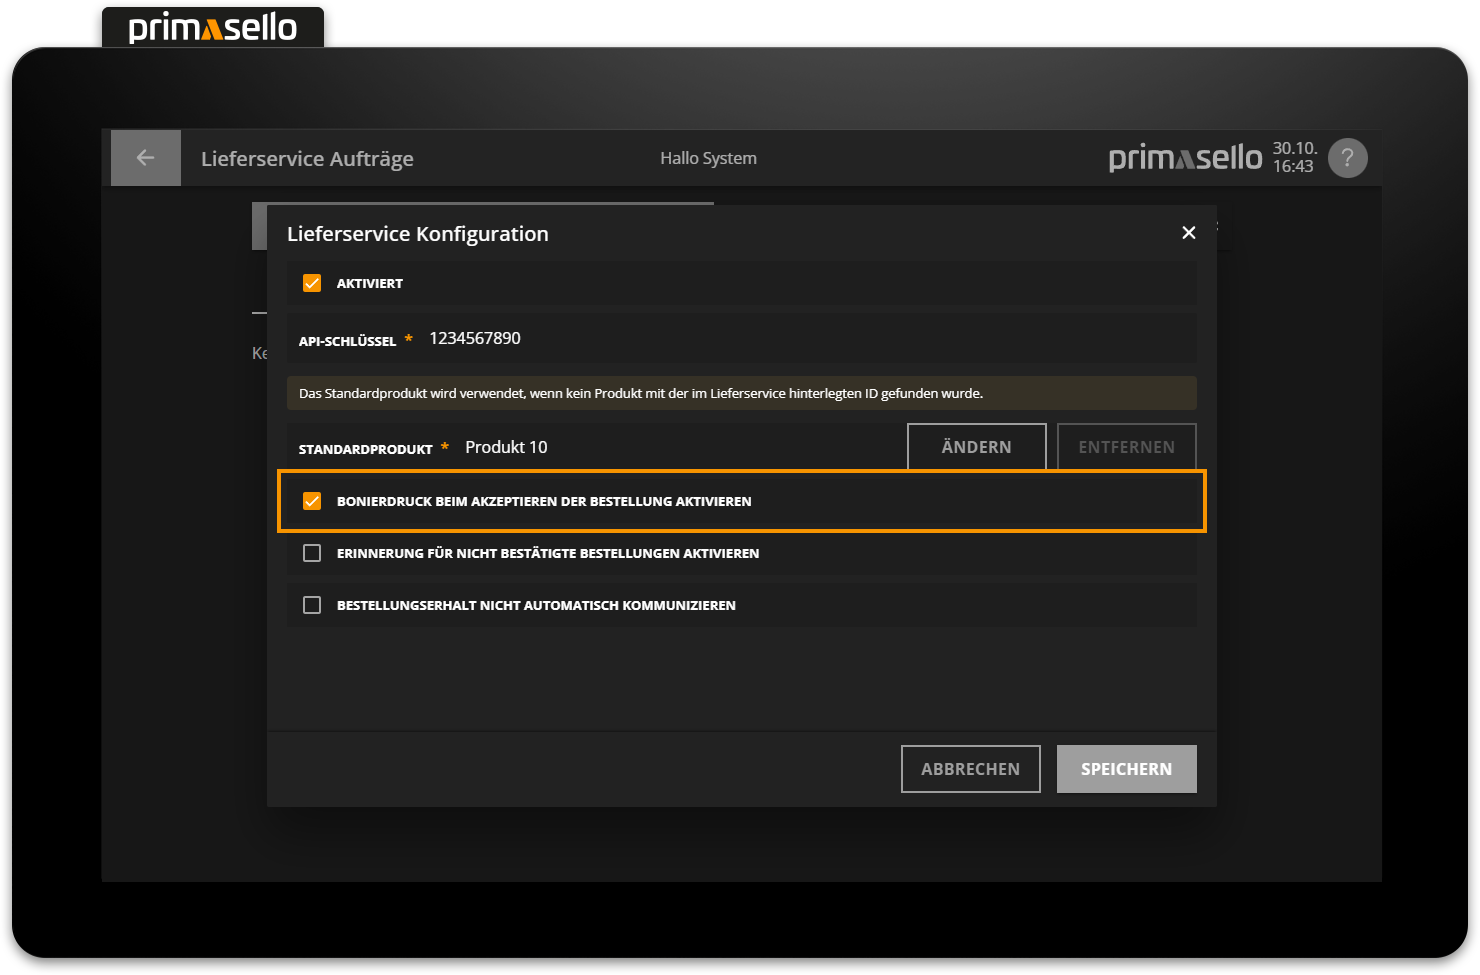Close the Lieferservice Konfiguration dialog
Image resolution: width=1480 pixels, height=975 pixels.
pyautogui.click(x=1188, y=232)
